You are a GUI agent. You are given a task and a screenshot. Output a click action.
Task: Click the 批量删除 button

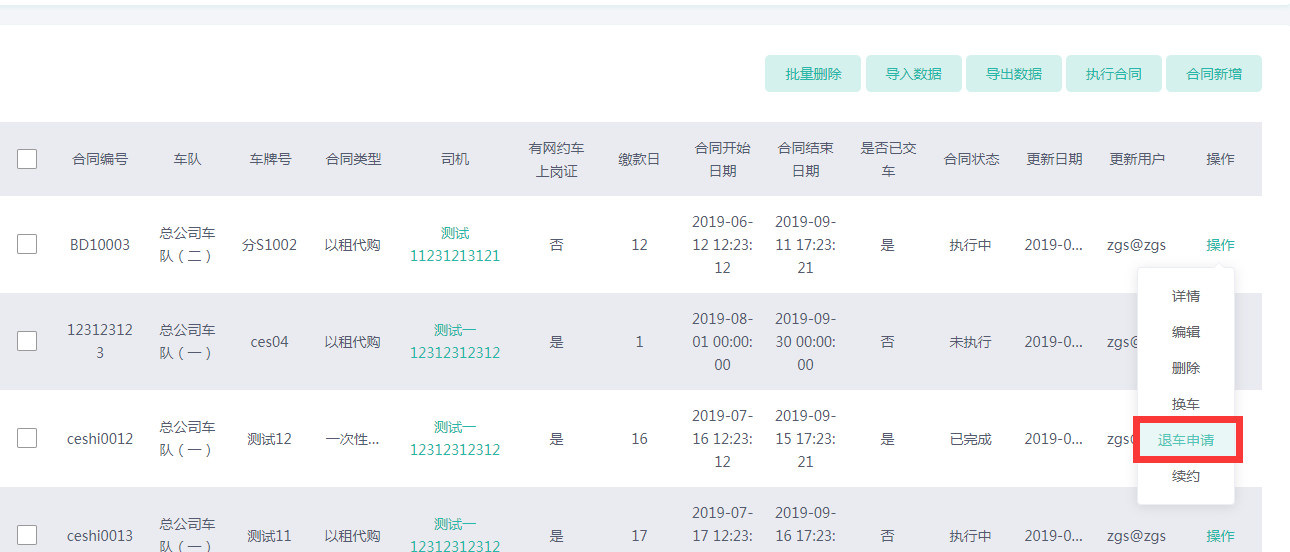812,74
